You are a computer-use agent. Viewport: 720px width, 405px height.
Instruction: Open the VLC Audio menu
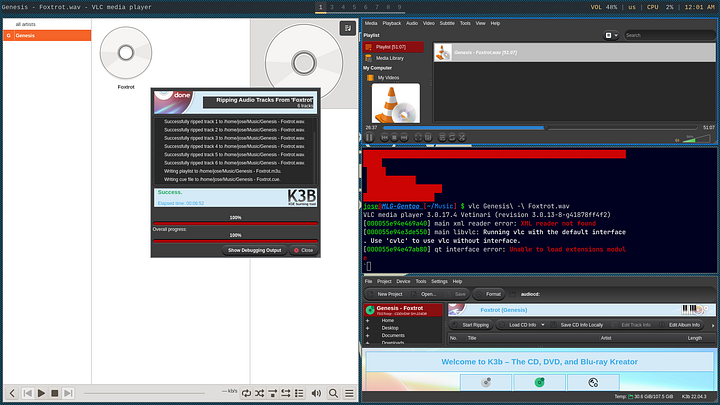coord(412,23)
